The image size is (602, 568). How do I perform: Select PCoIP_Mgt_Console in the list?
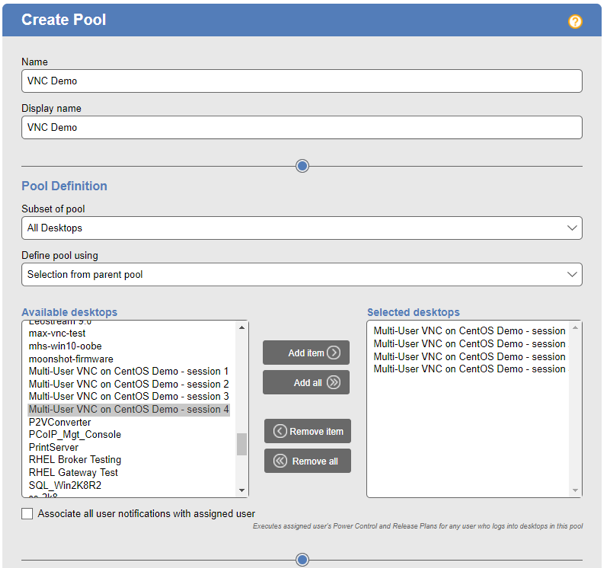coord(75,435)
